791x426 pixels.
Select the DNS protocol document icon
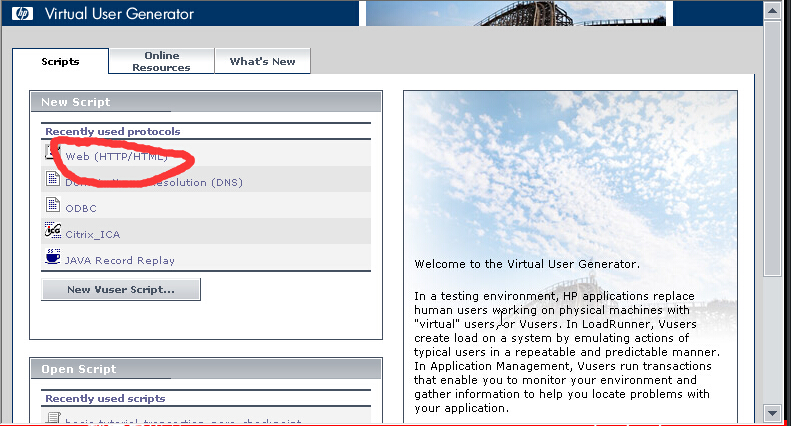[53, 178]
